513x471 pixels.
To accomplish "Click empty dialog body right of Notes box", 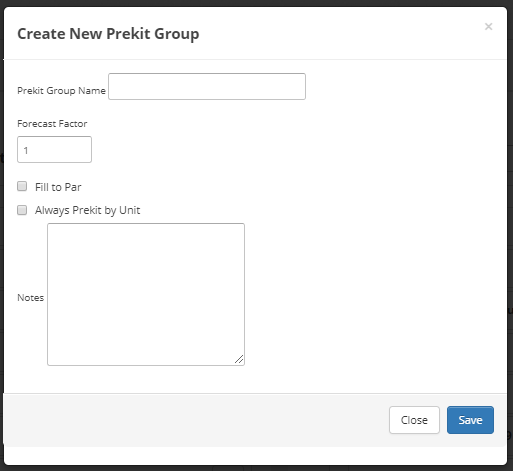I will point(373,294).
